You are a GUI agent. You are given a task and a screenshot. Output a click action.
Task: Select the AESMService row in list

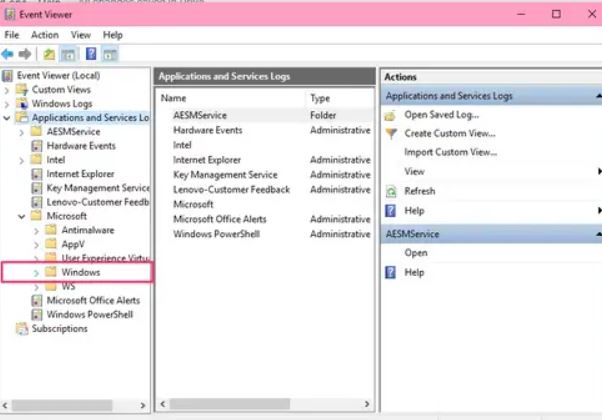(x=265, y=115)
